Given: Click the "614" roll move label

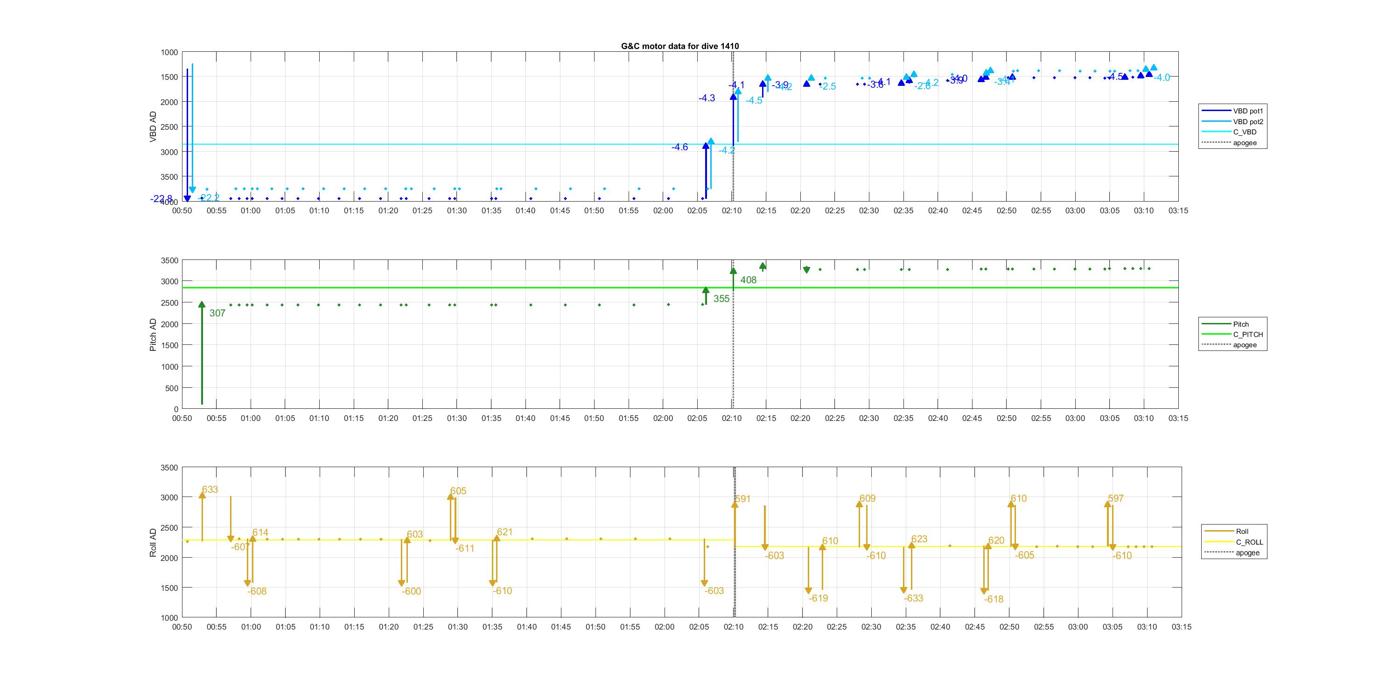Looking at the screenshot, I should 260,533.
